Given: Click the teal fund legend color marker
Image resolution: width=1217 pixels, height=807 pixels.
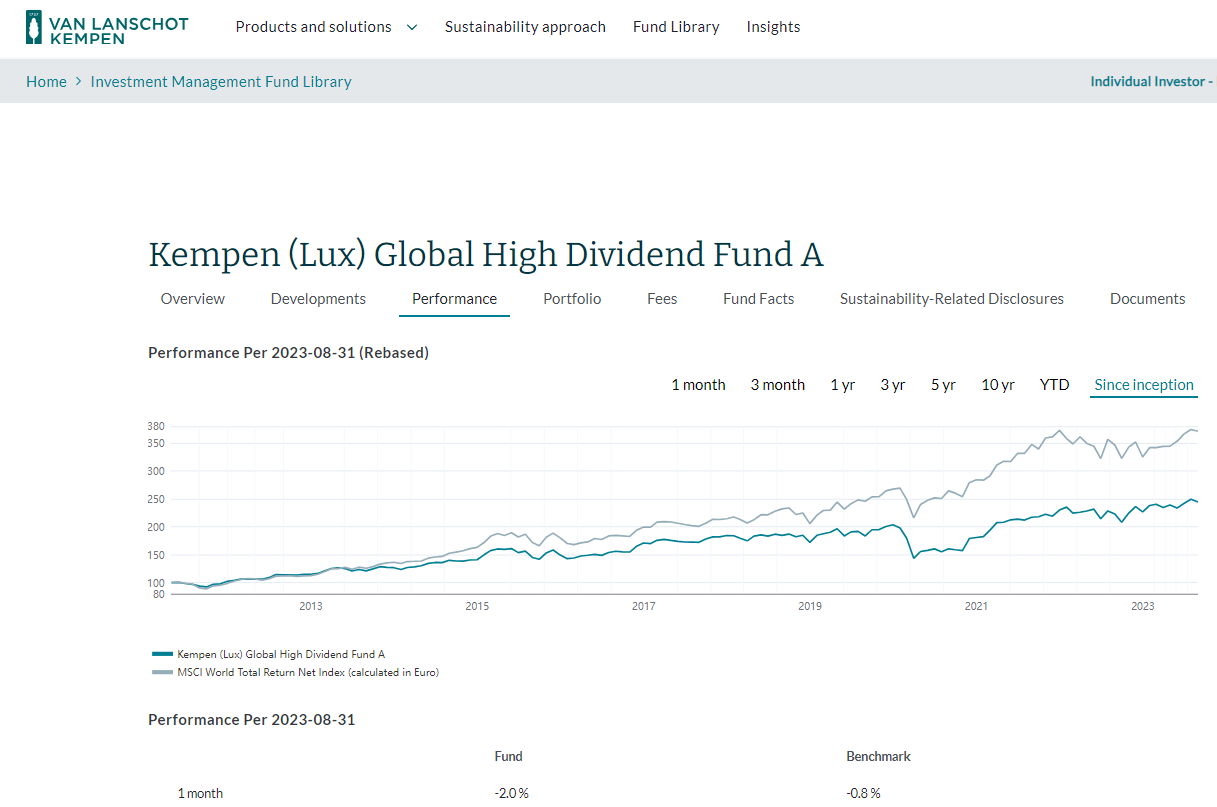Looking at the screenshot, I should point(162,654).
